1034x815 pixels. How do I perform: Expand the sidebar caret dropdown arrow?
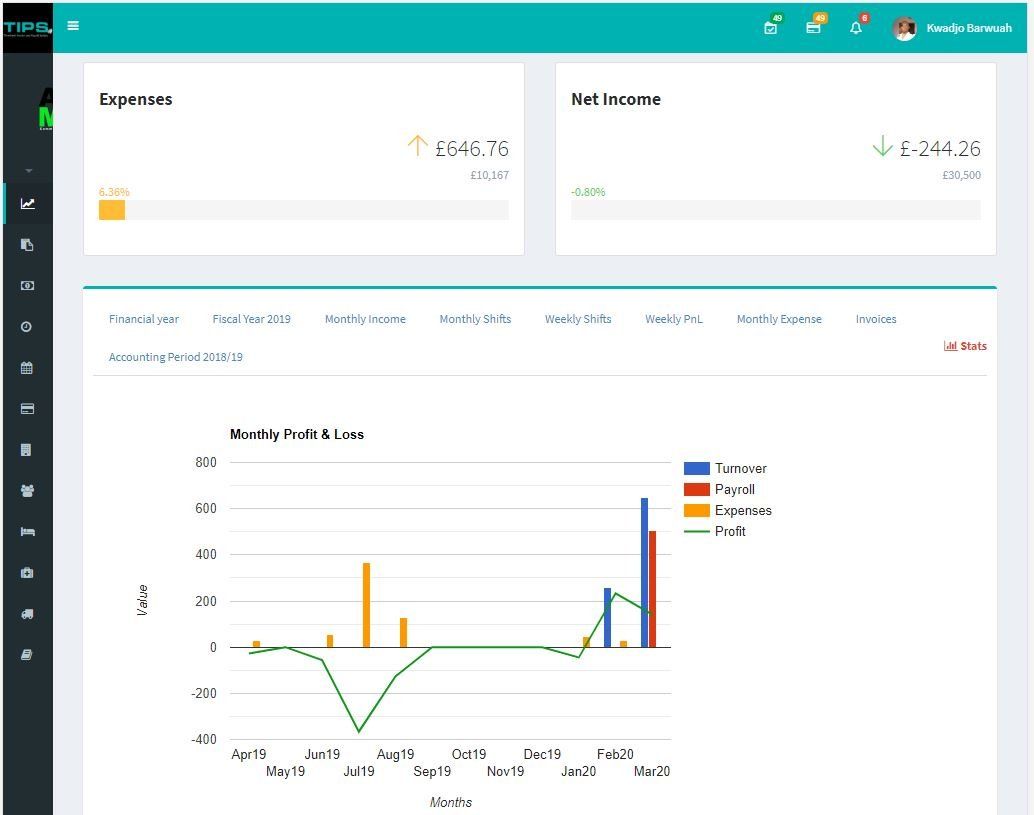(x=28, y=171)
